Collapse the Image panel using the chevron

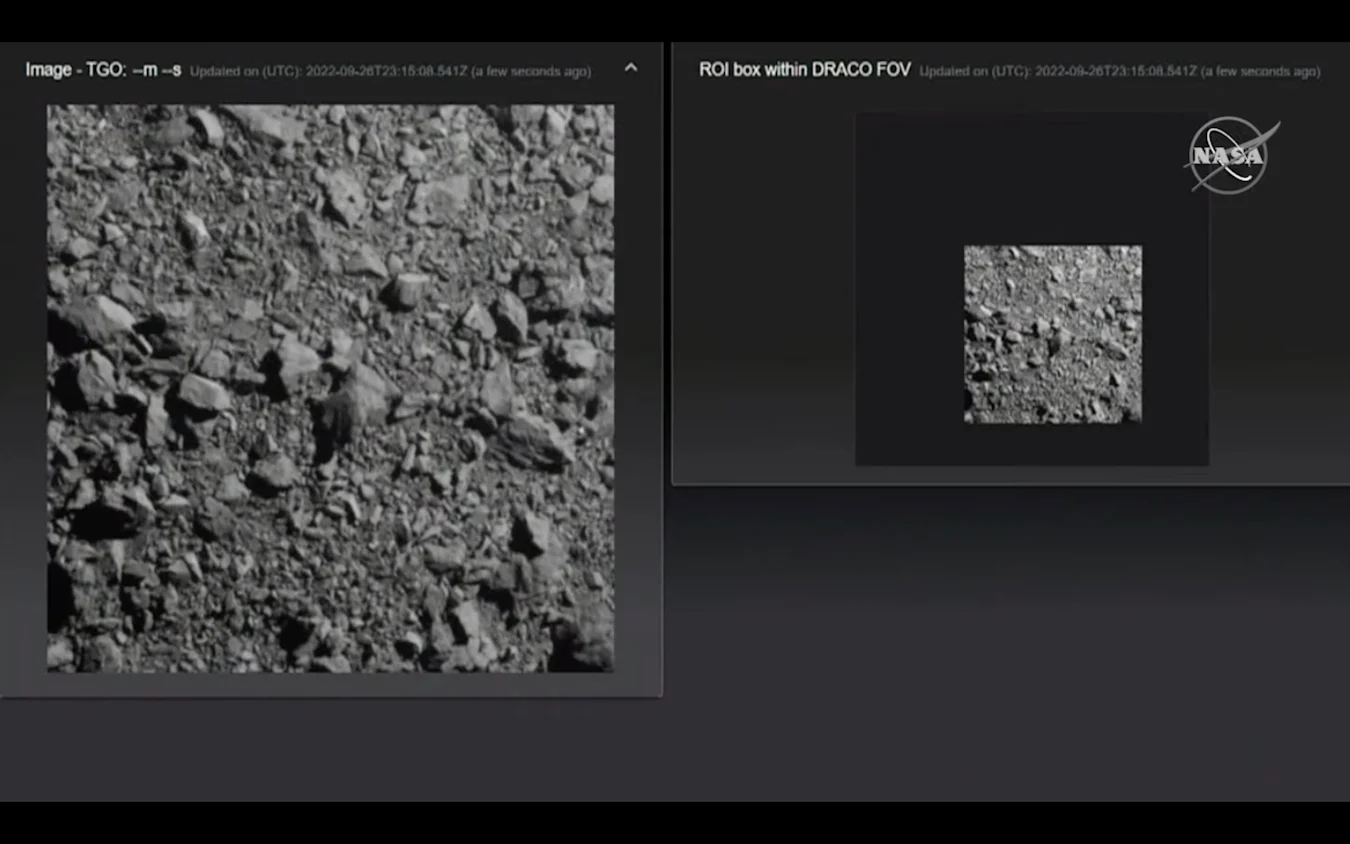[x=630, y=68]
